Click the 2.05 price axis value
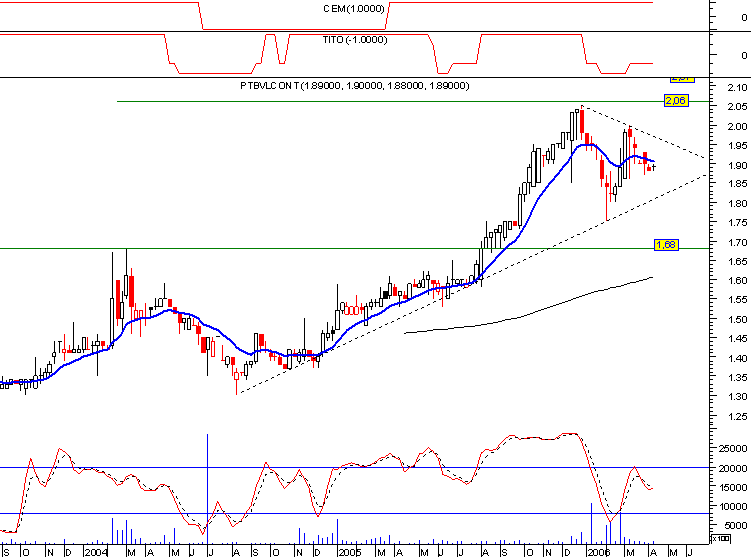The width and height of the screenshot is (751, 557). tap(737, 107)
